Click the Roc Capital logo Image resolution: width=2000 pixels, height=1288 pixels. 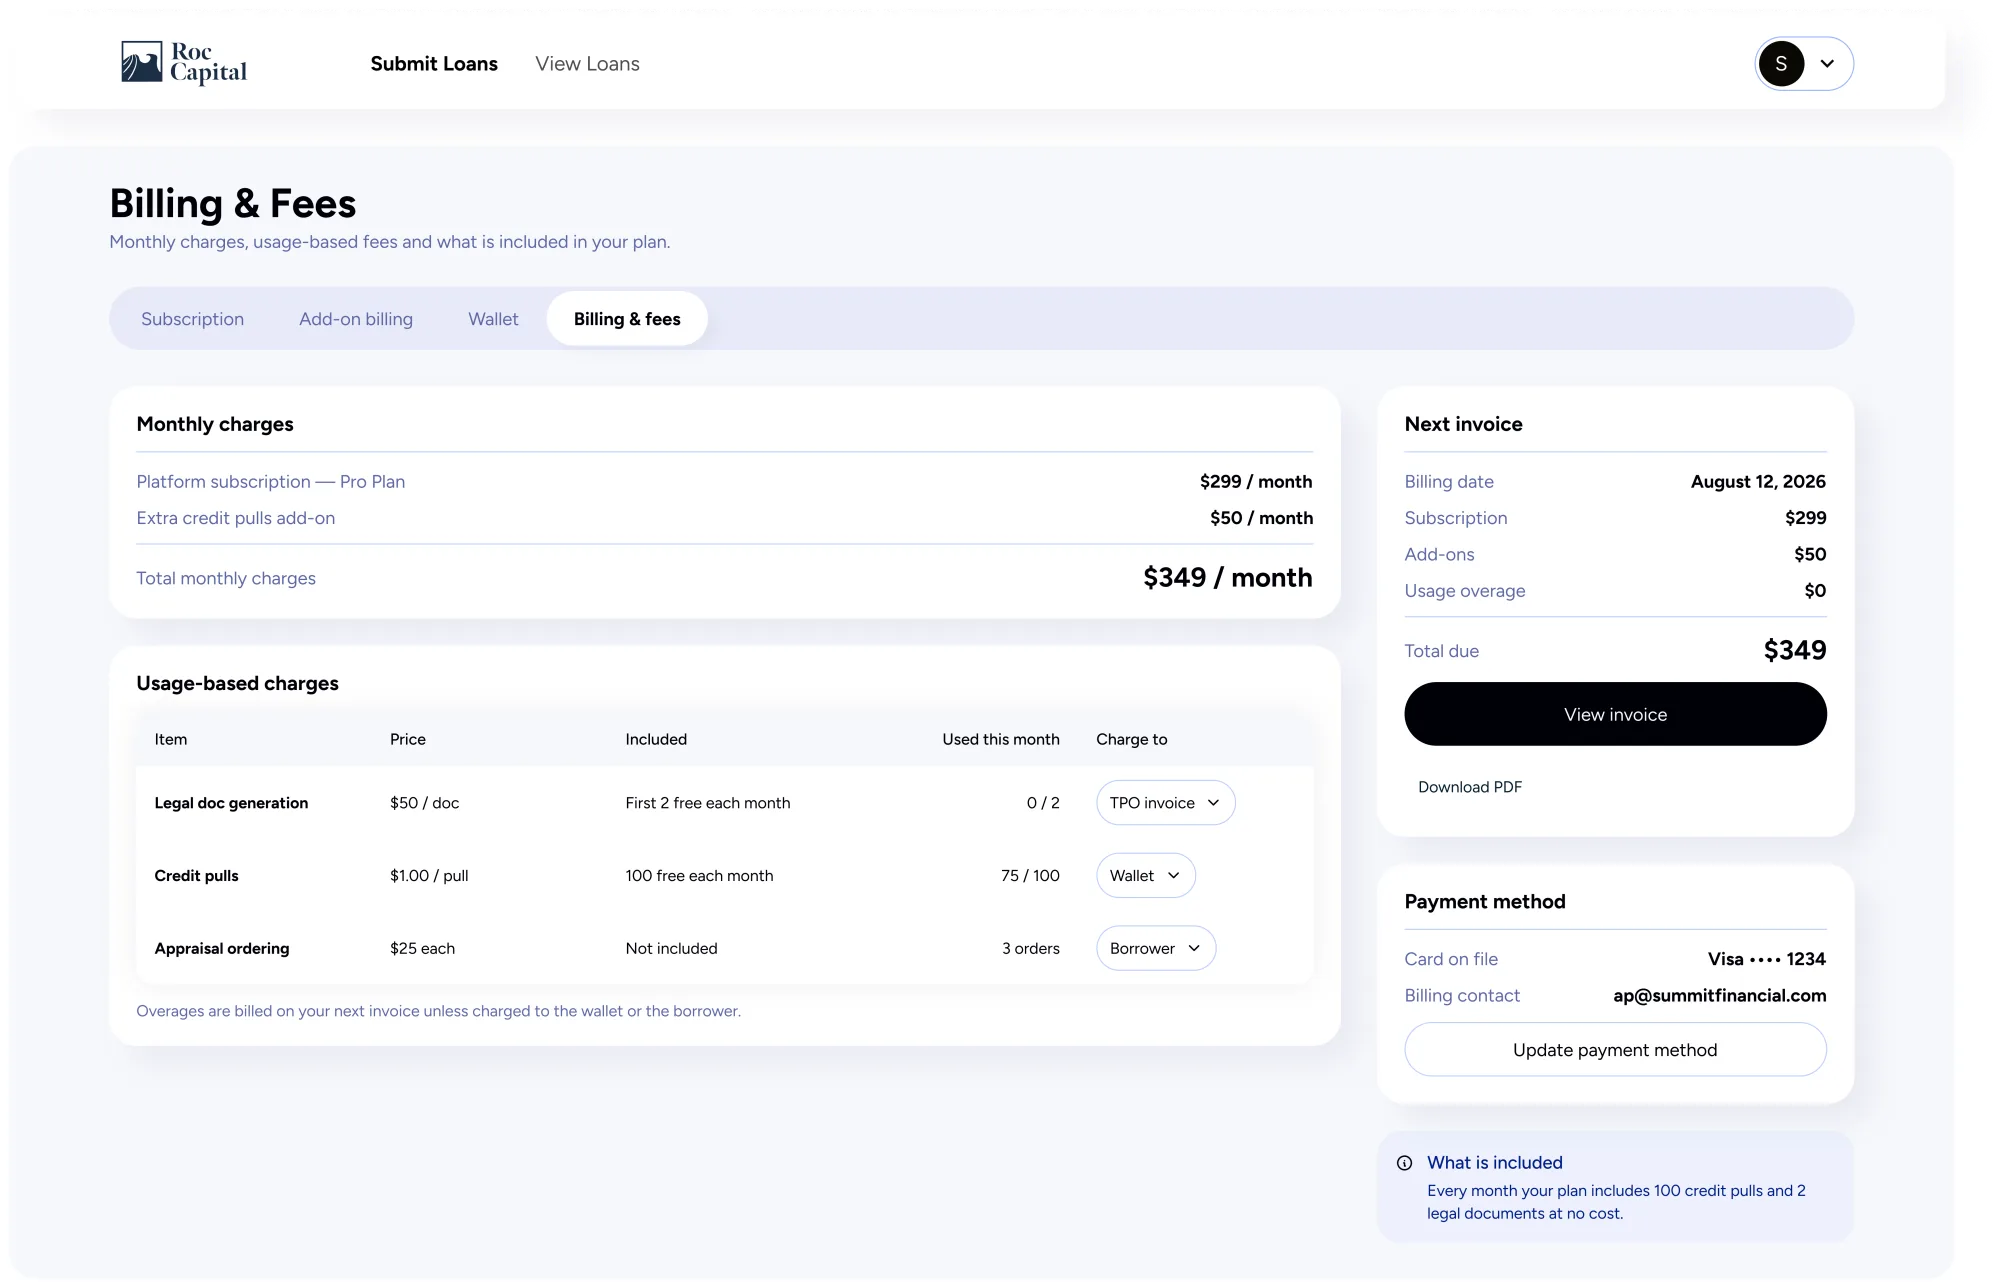184,63
